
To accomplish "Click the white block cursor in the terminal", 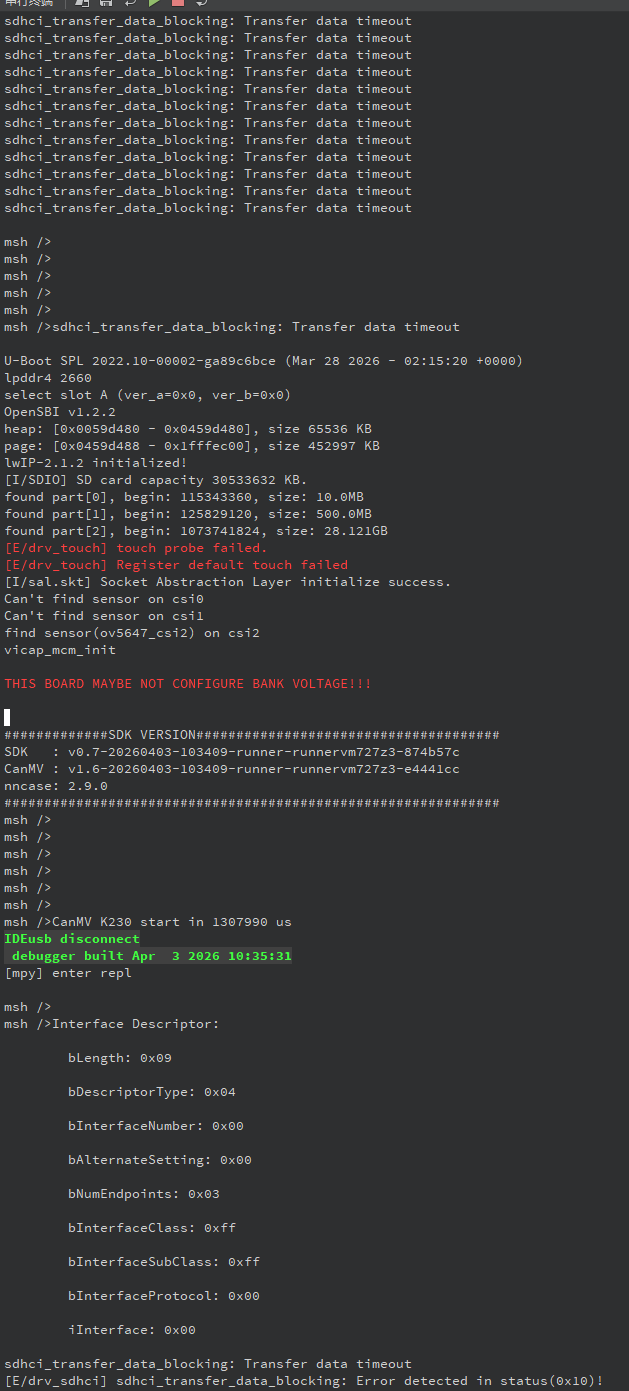I will tap(7, 717).
